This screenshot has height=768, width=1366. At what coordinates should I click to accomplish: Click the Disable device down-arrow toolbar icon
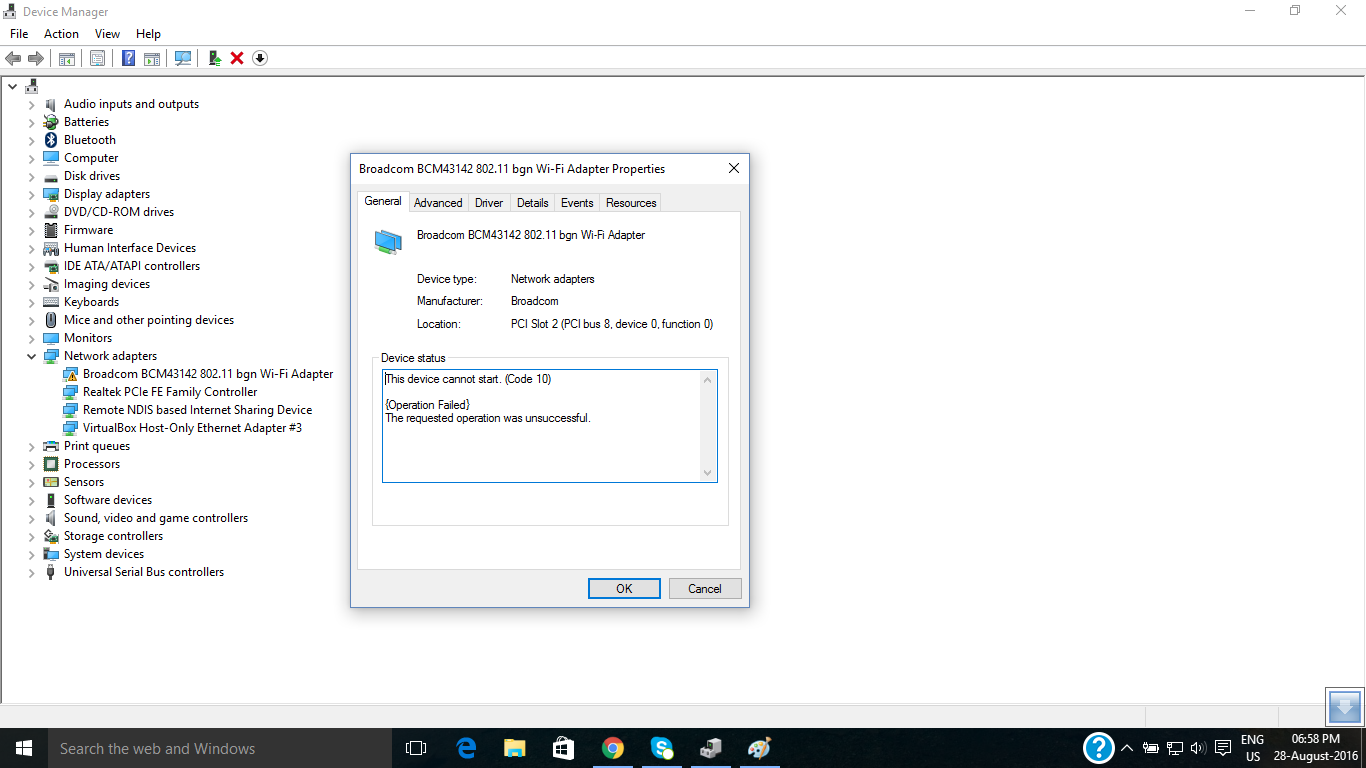[x=260, y=58]
